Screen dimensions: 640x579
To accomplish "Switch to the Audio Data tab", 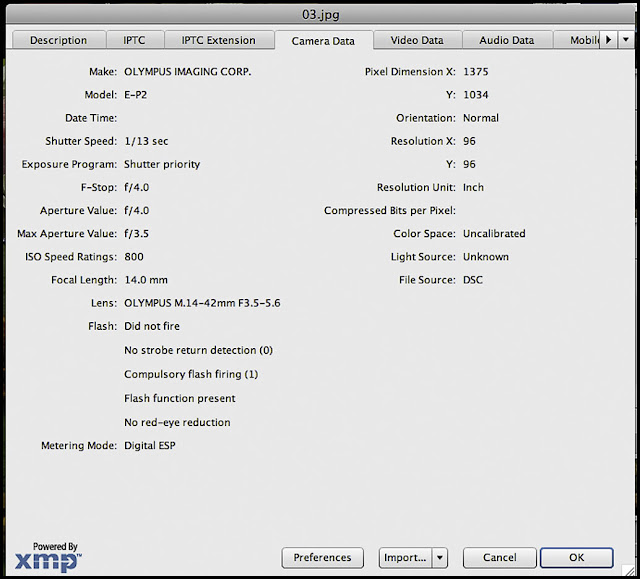I will (507, 40).
